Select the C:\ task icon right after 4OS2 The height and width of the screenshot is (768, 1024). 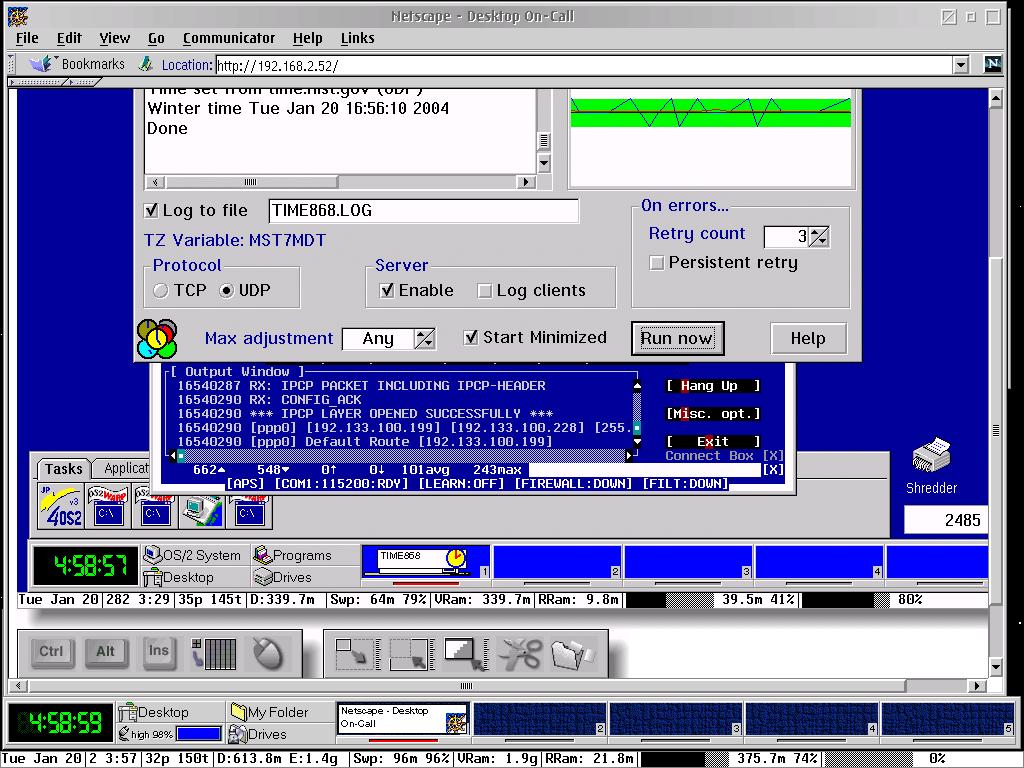(108, 506)
